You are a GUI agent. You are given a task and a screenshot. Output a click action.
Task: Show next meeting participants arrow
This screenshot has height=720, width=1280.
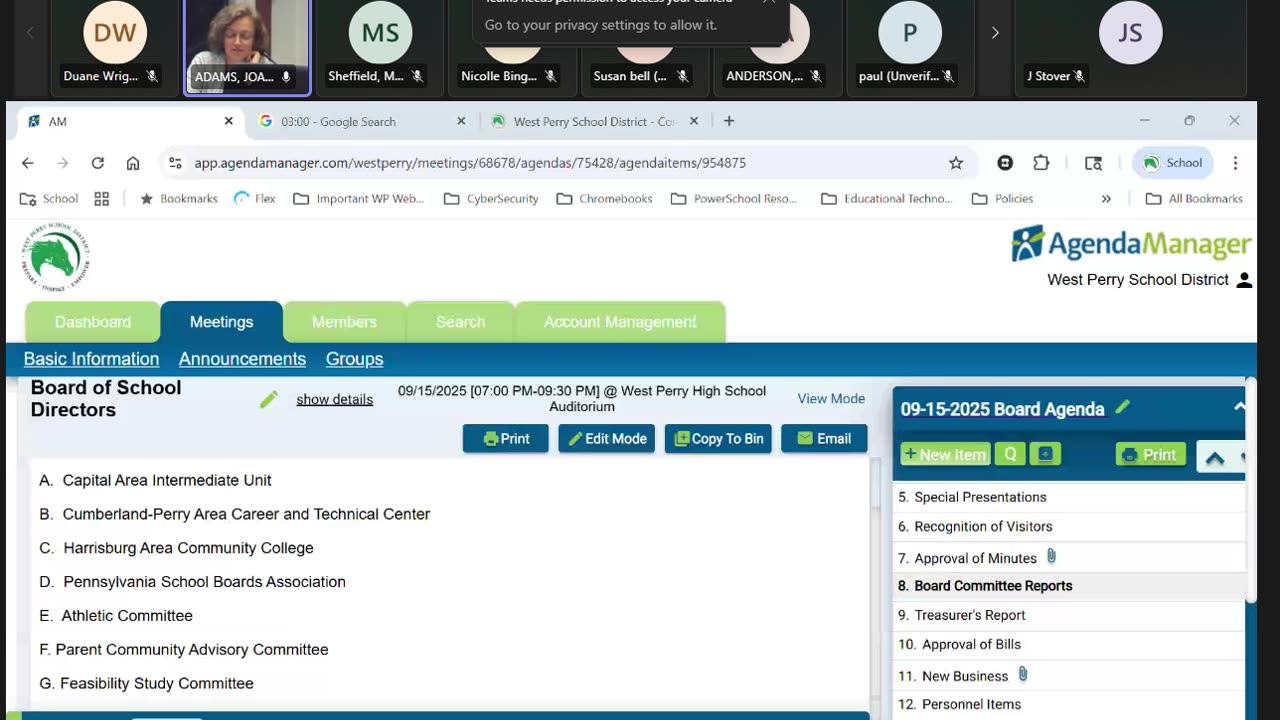coord(995,33)
